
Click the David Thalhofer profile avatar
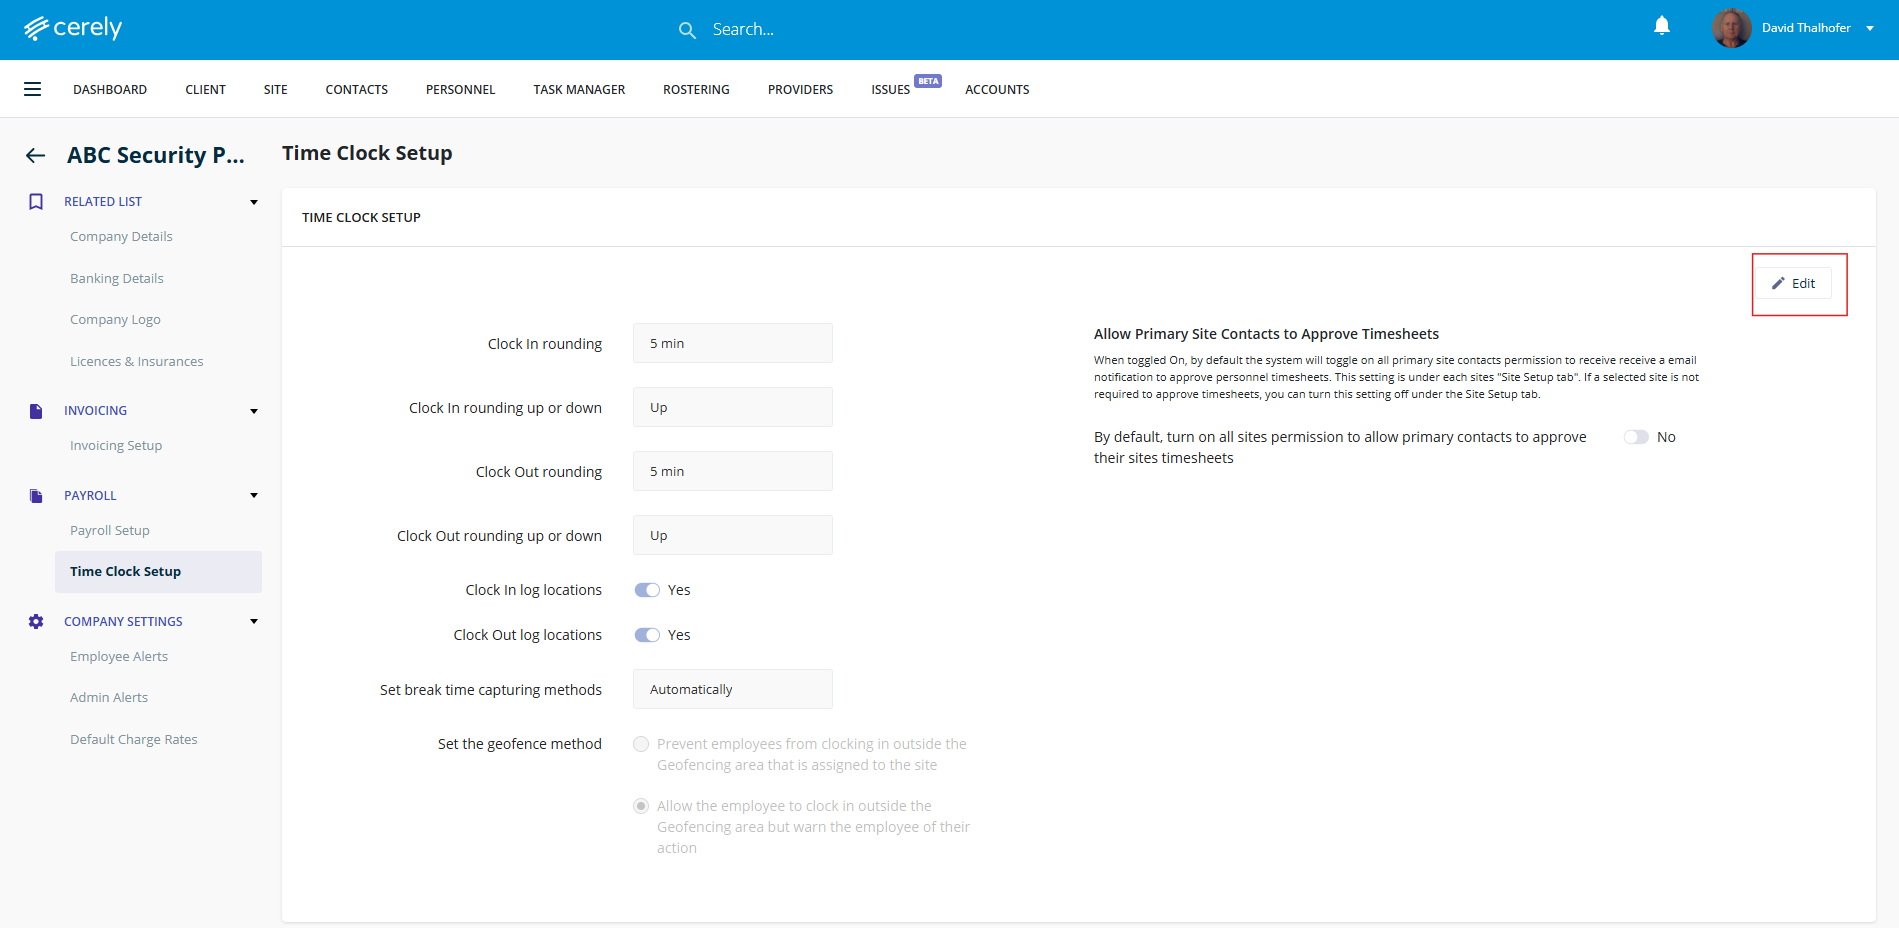(x=1731, y=28)
